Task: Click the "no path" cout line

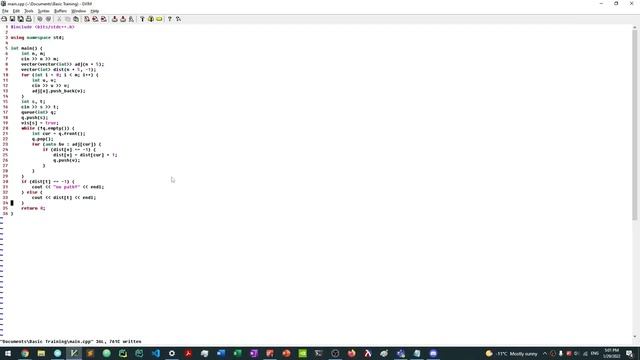Action: (x=68, y=187)
